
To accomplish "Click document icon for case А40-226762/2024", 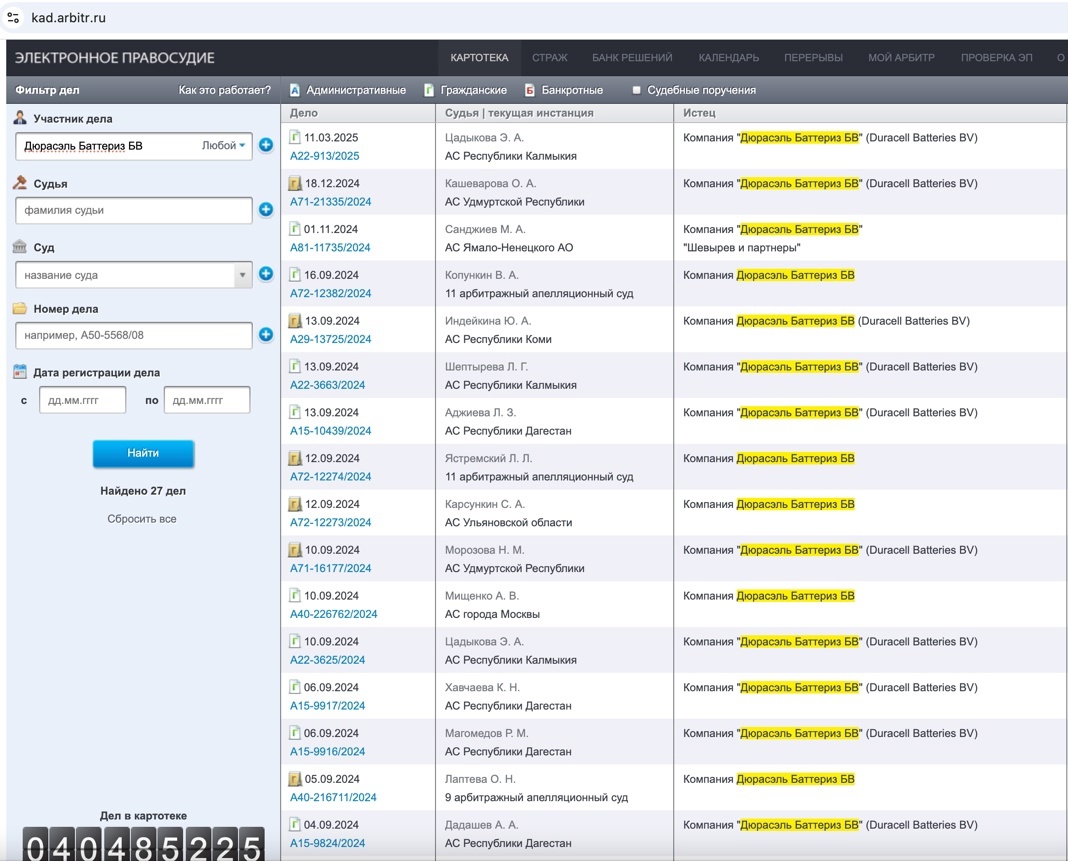I will pyautogui.click(x=295, y=595).
